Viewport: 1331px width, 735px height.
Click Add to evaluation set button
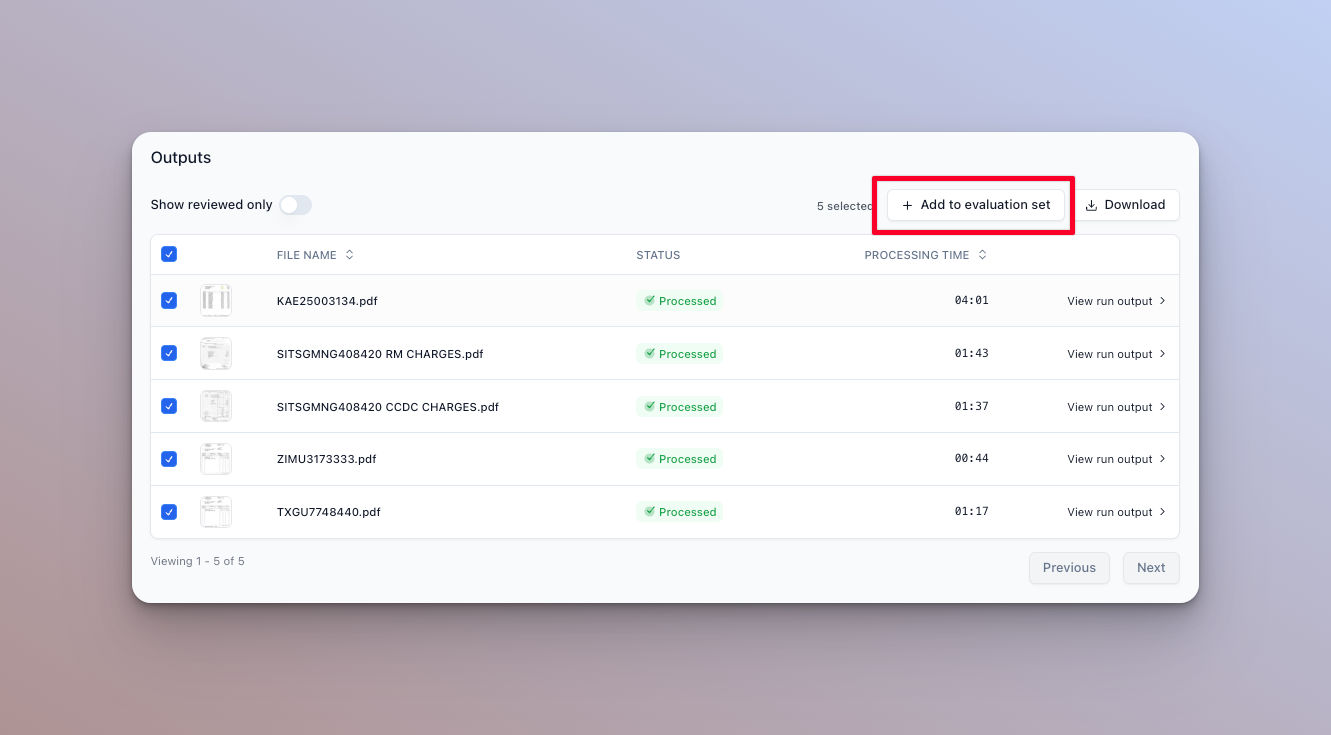[x=975, y=205]
